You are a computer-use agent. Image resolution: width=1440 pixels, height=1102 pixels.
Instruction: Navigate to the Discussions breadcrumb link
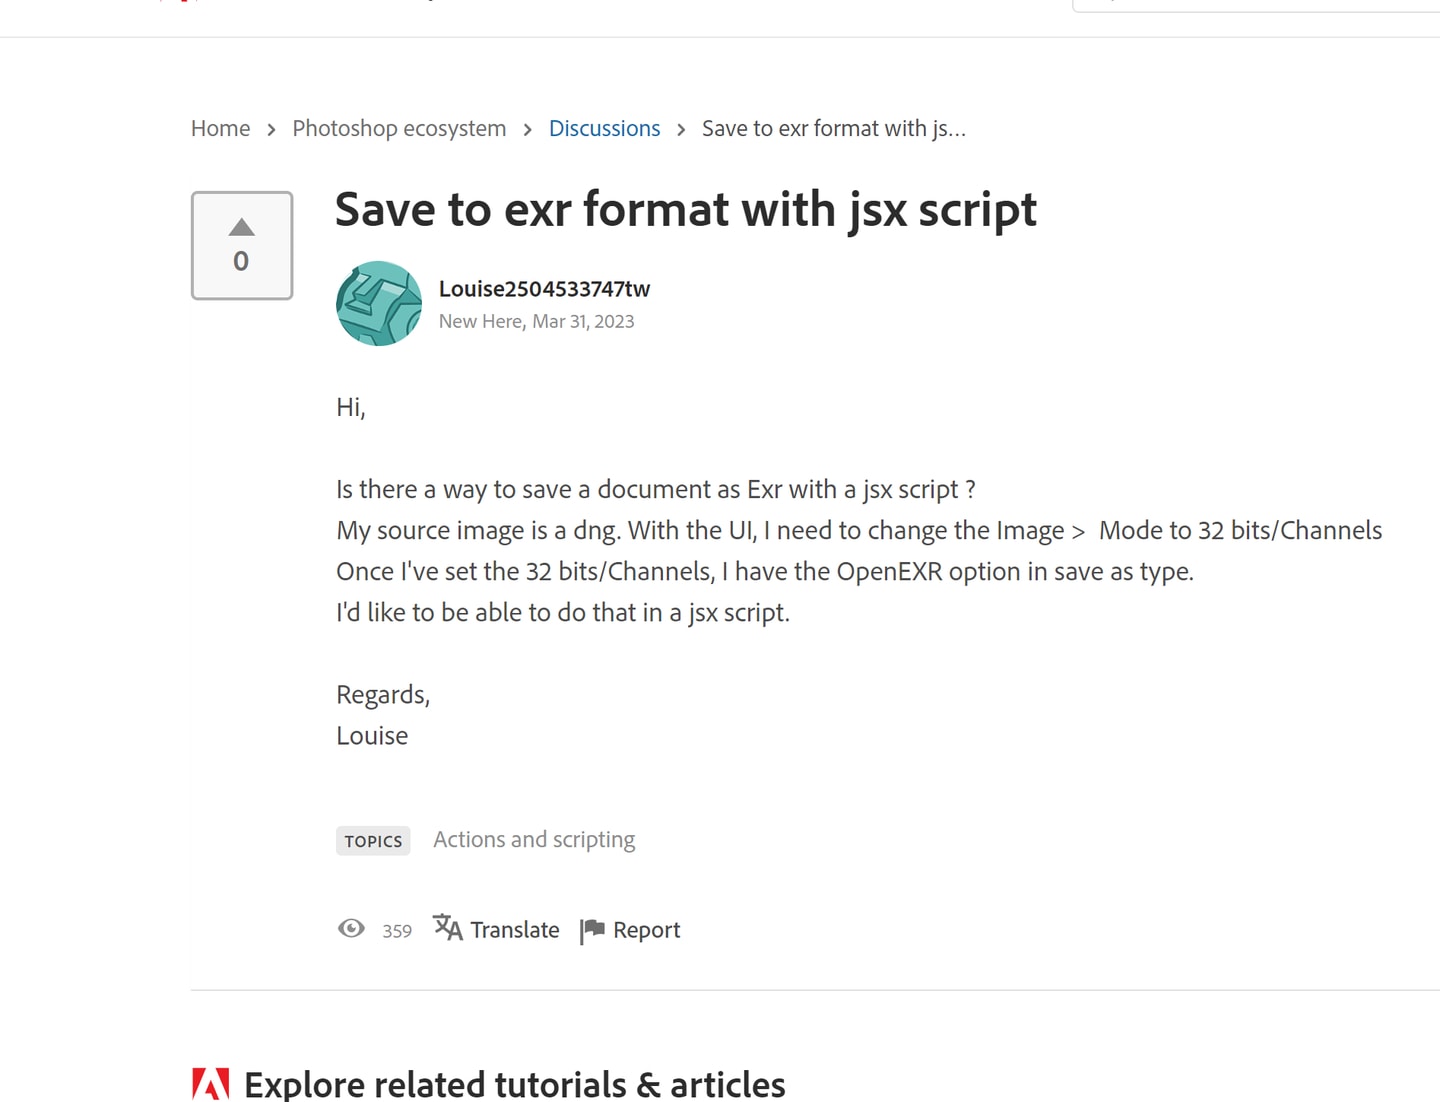[605, 128]
